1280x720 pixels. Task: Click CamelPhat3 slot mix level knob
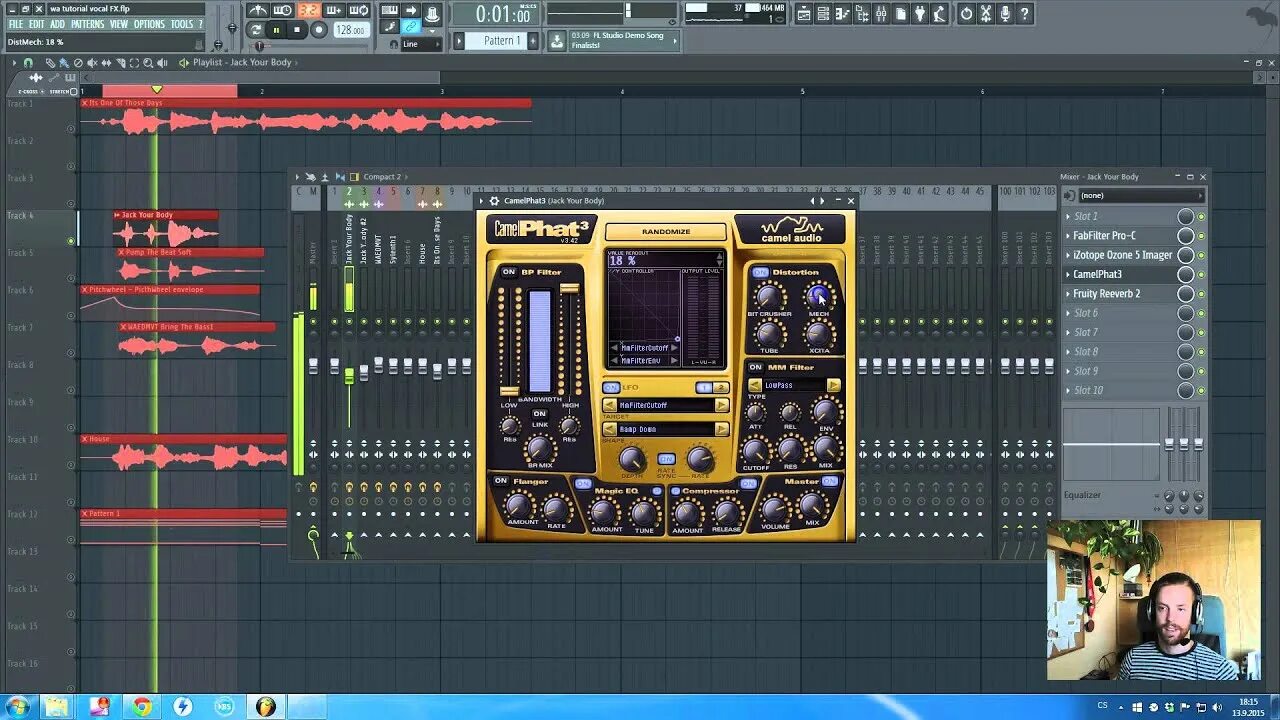pos(1185,274)
